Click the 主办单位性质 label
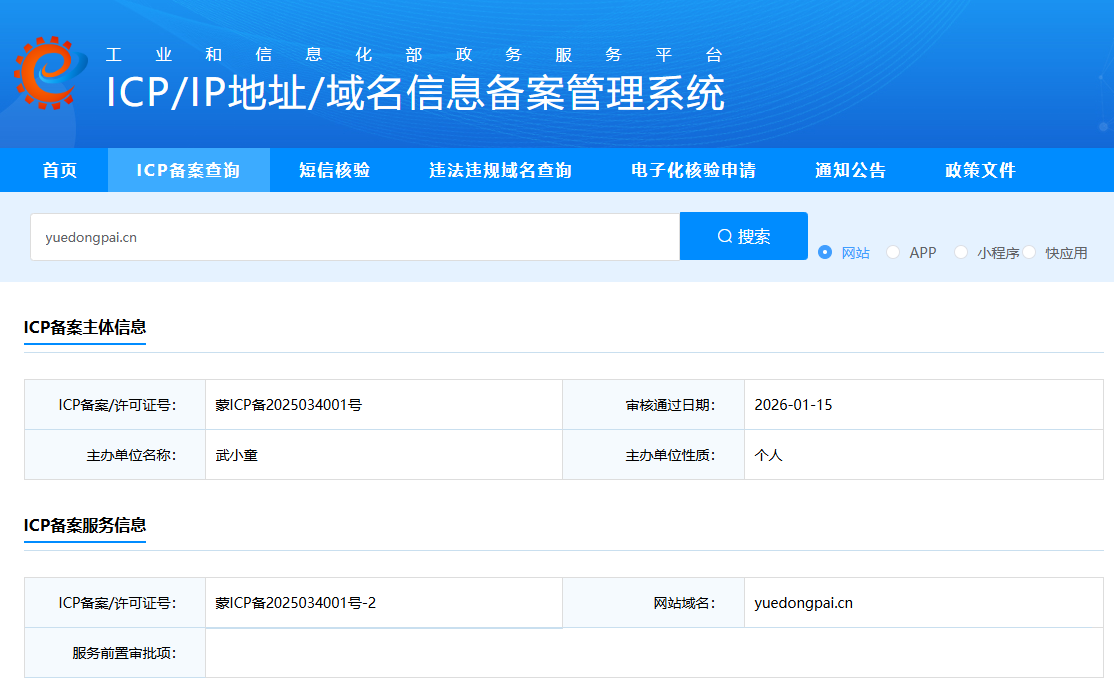The height and width of the screenshot is (698, 1114). pos(670,456)
